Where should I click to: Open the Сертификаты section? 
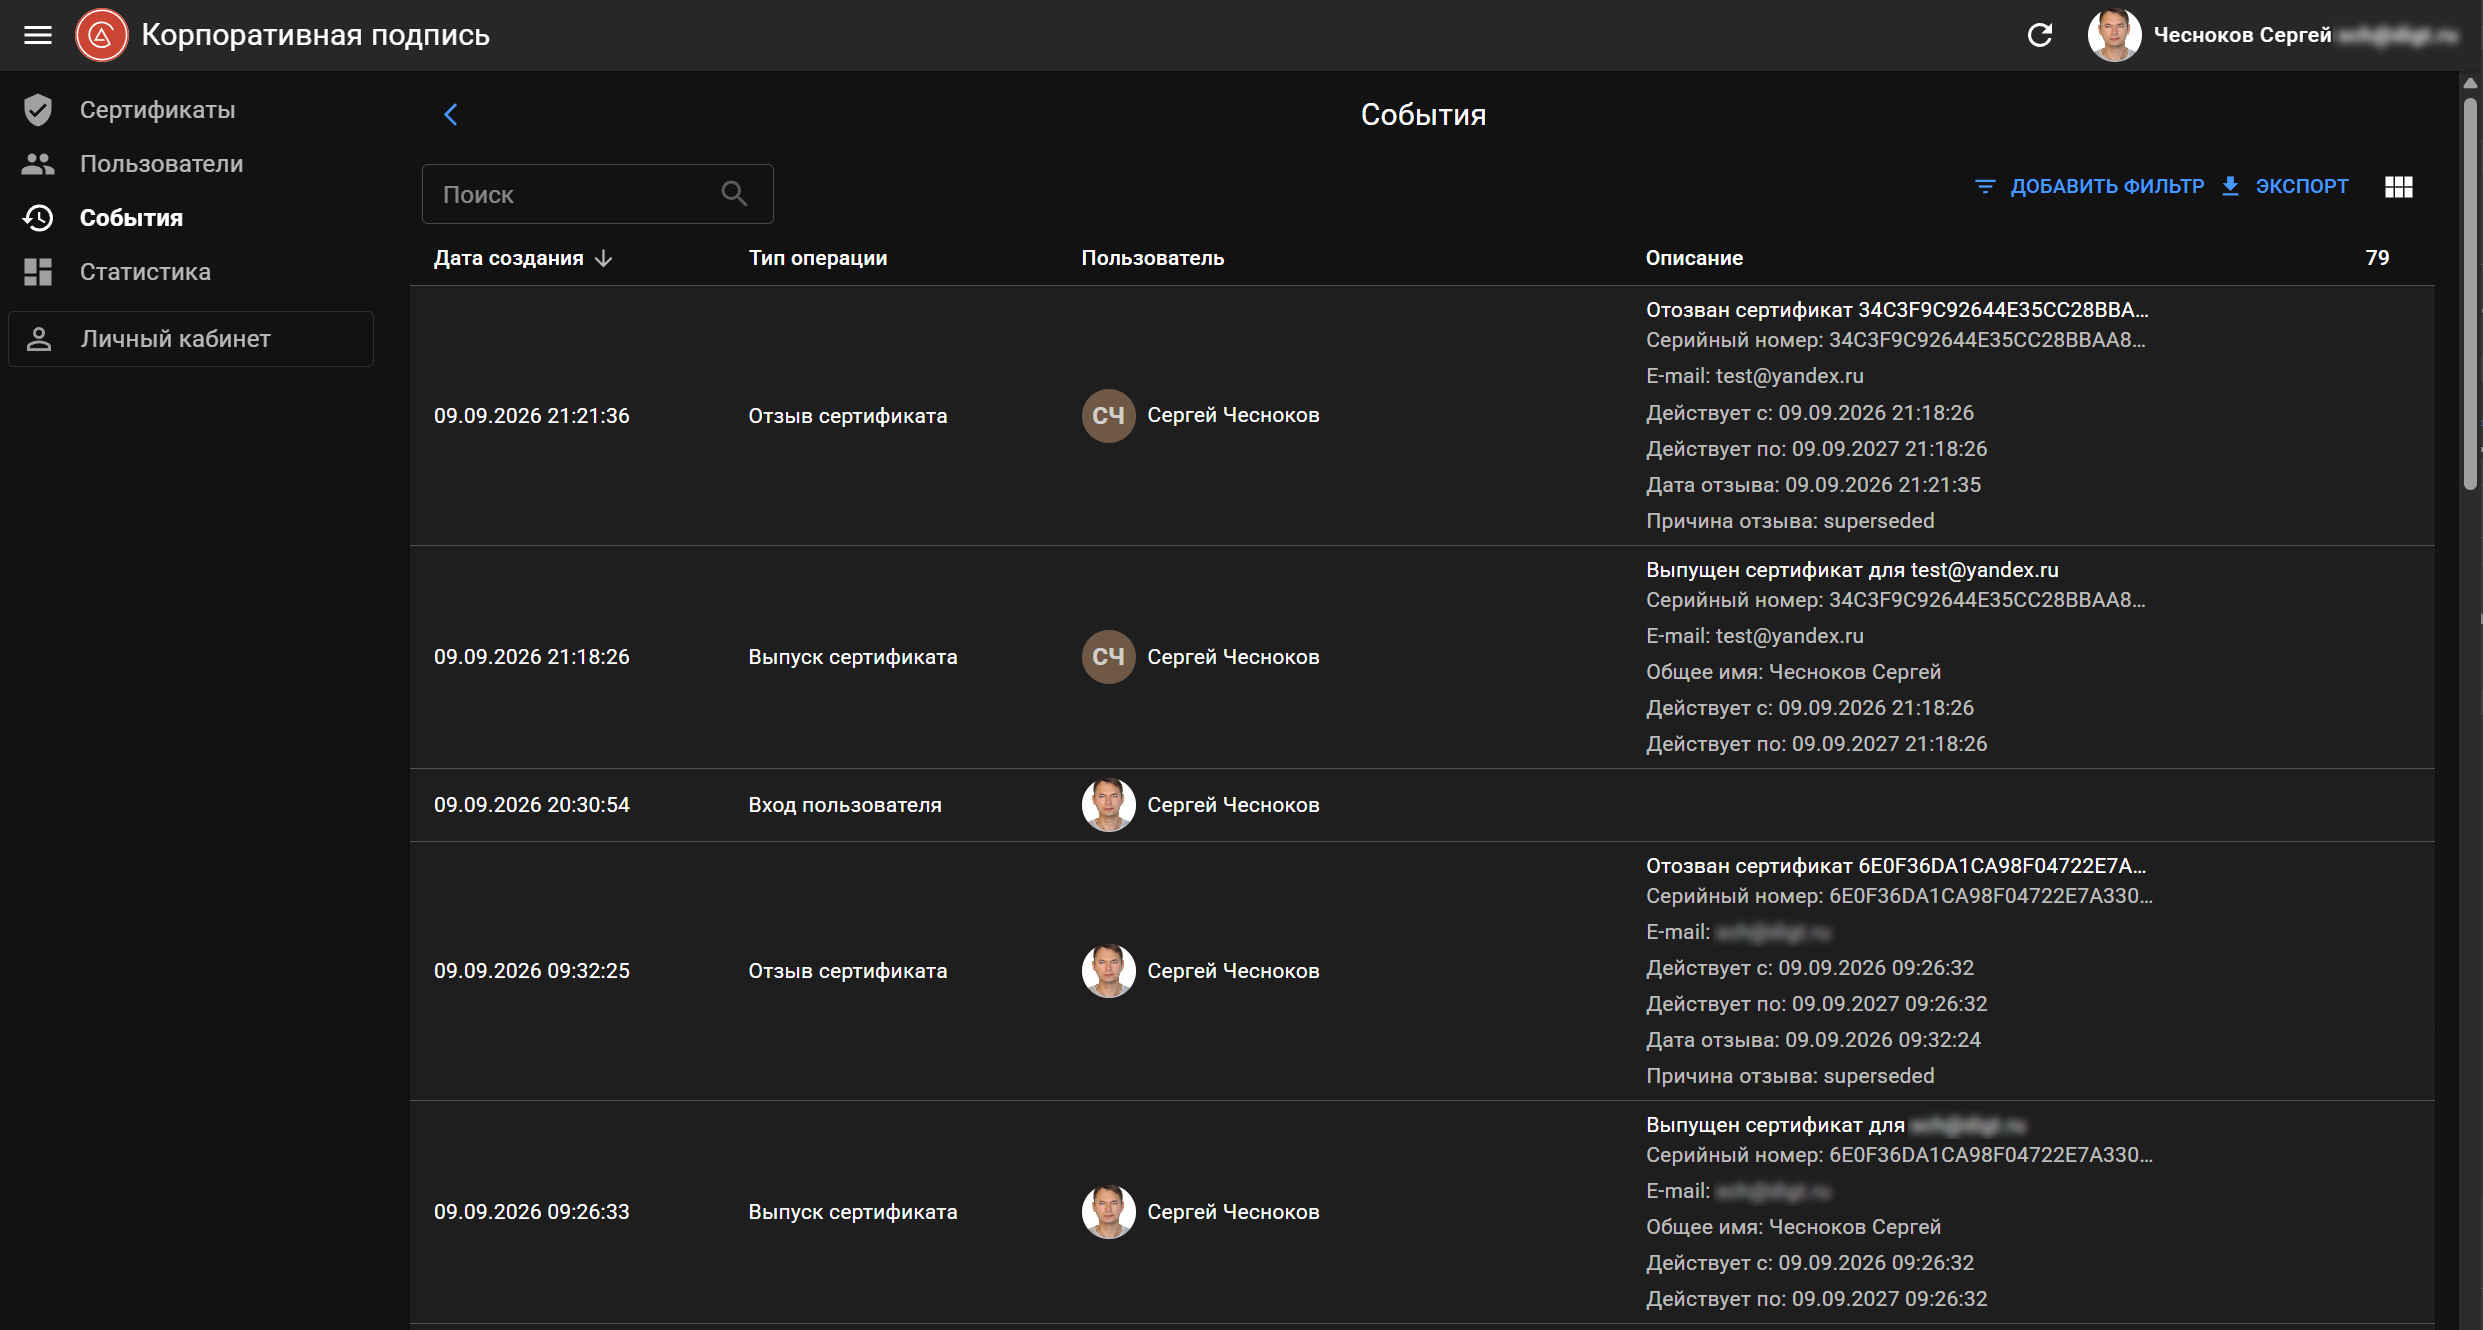[158, 110]
